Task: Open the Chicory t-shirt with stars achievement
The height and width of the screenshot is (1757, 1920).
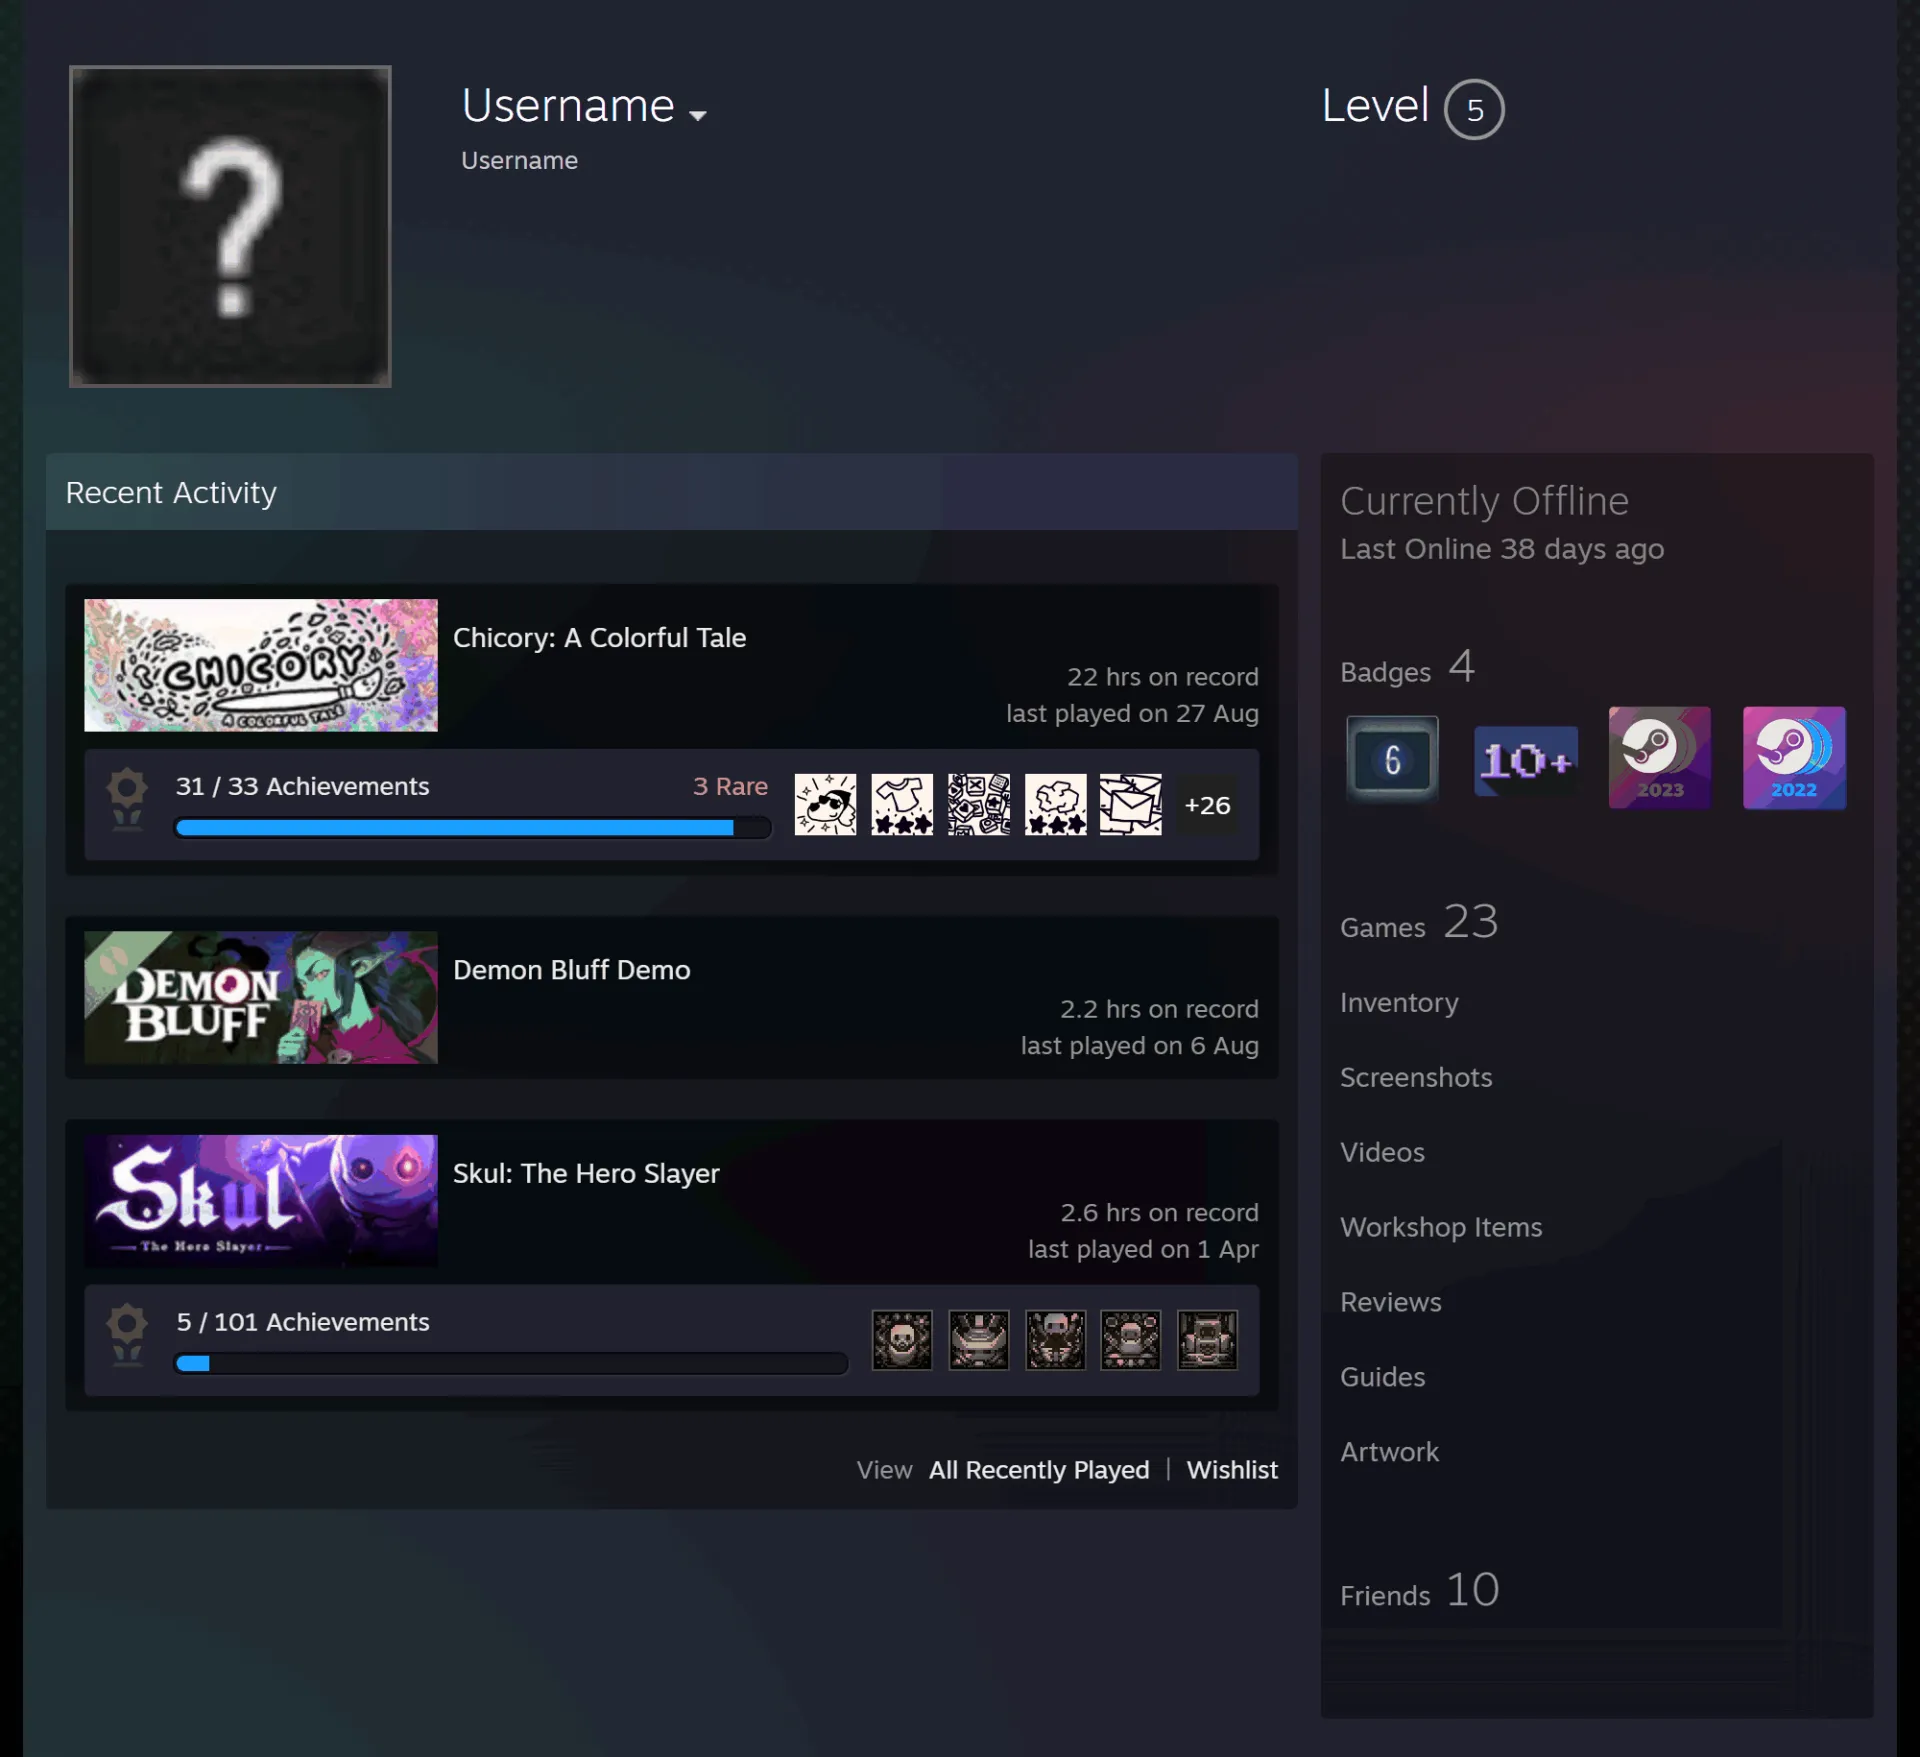Action: pos(902,804)
